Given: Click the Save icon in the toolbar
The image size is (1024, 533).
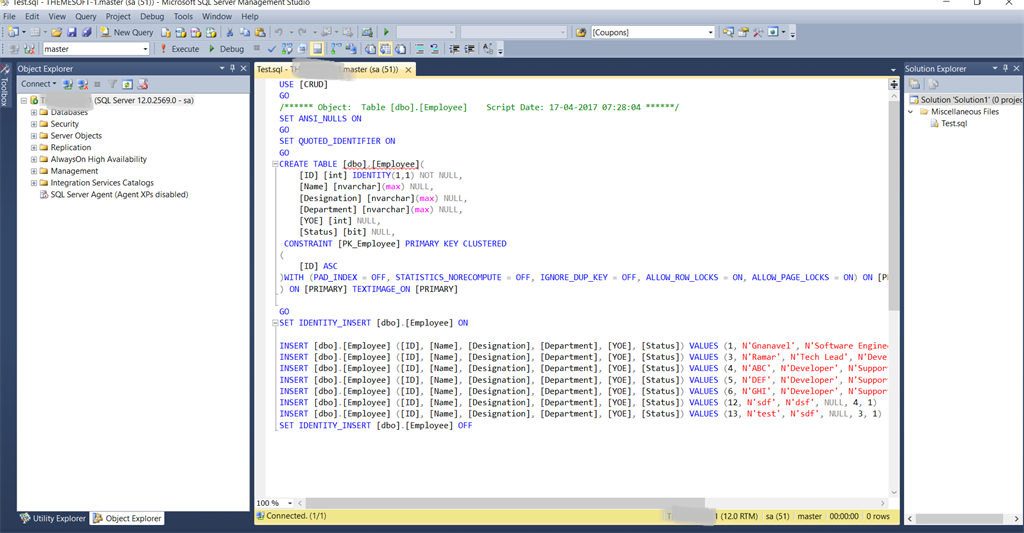Looking at the screenshot, I should [73, 32].
